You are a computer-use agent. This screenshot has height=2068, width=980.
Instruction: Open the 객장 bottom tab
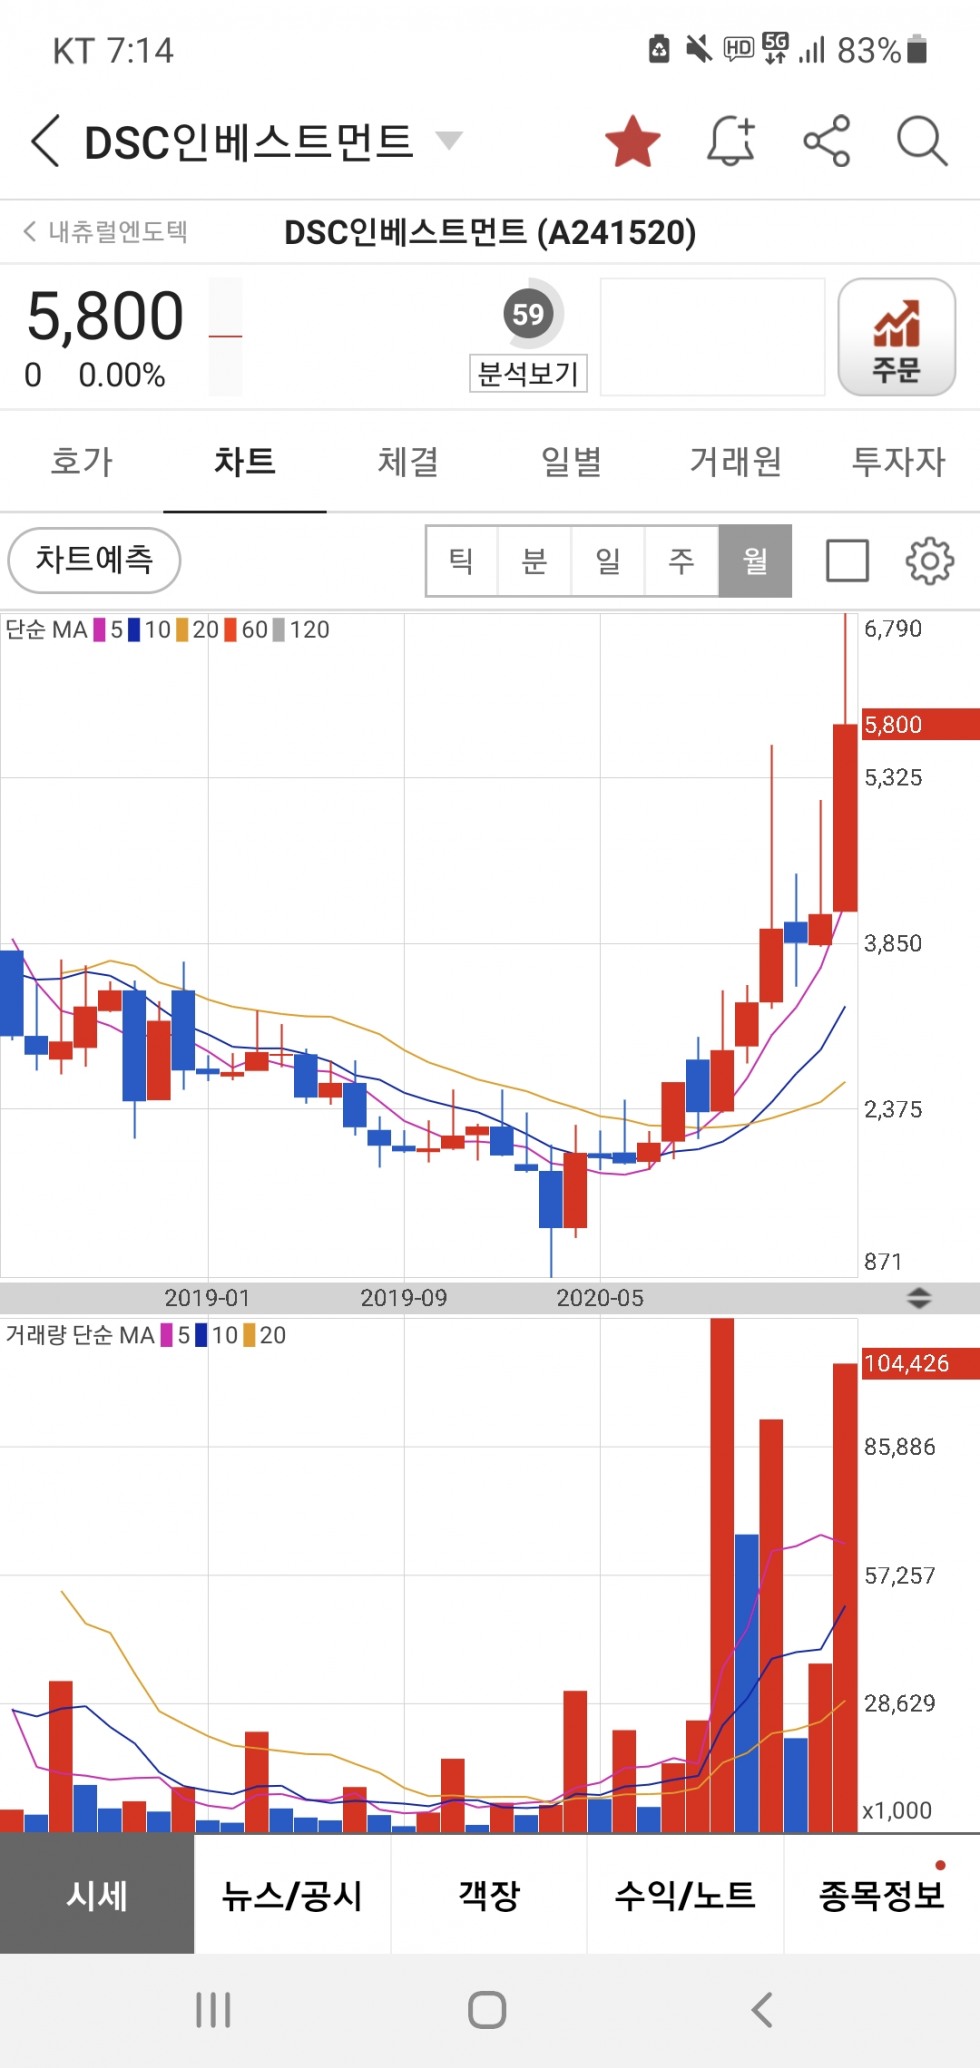(489, 1895)
